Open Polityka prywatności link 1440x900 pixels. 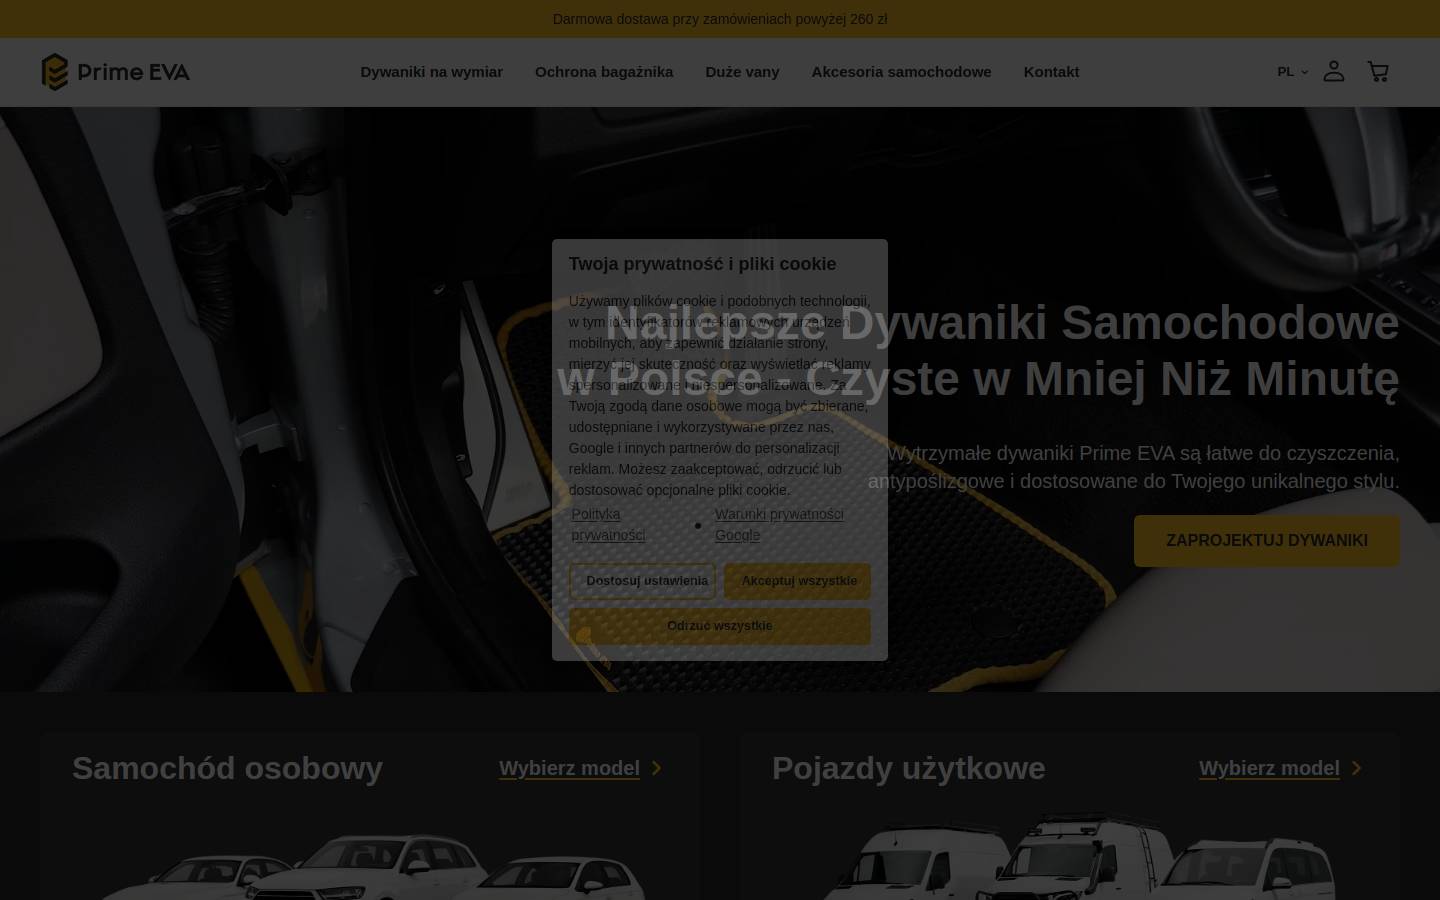point(608,524)
